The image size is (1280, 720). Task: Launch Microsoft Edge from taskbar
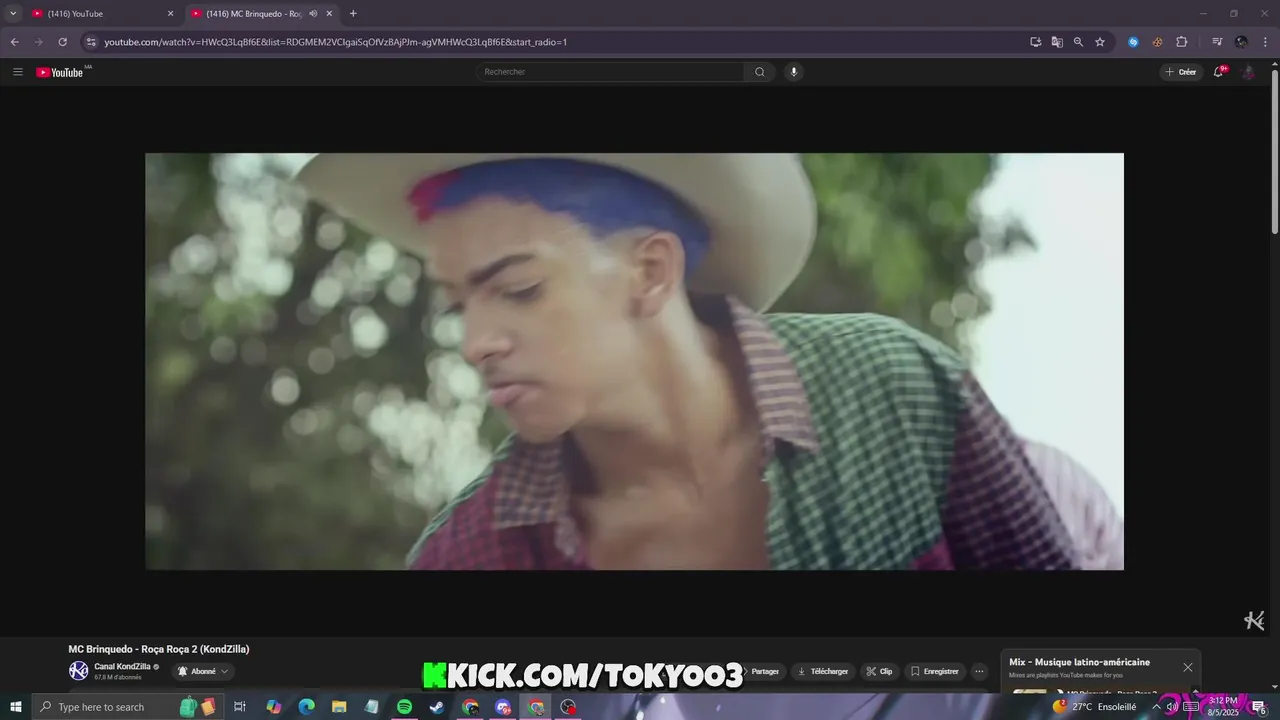tap(306, 707)
